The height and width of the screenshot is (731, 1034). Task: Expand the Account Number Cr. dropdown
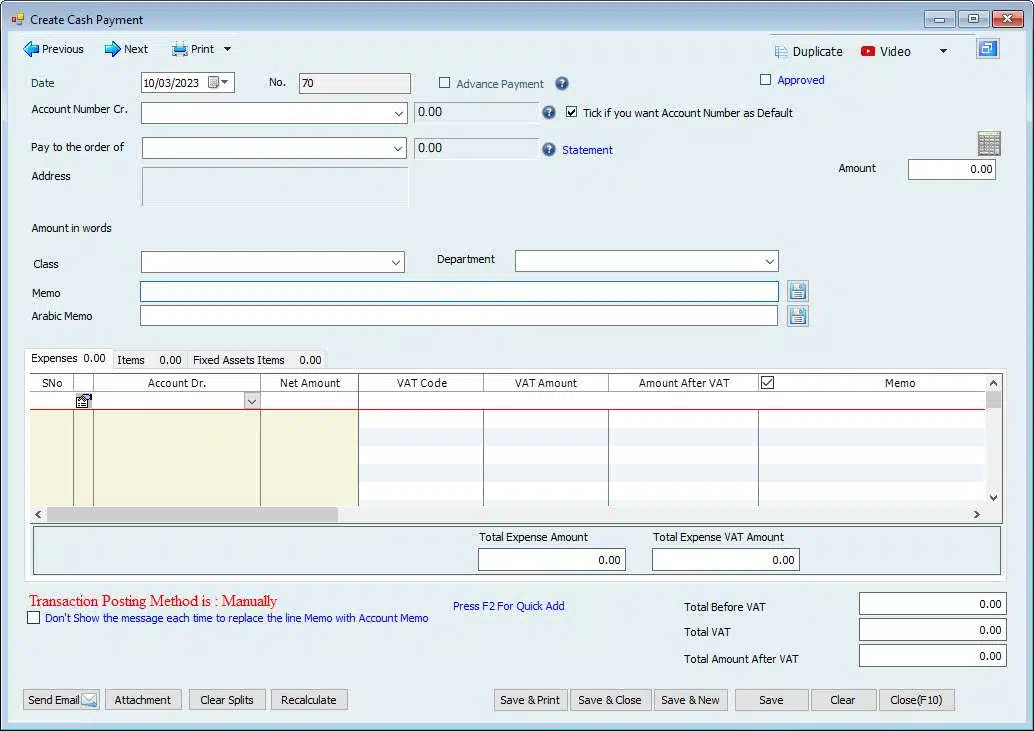click(398, 114)
